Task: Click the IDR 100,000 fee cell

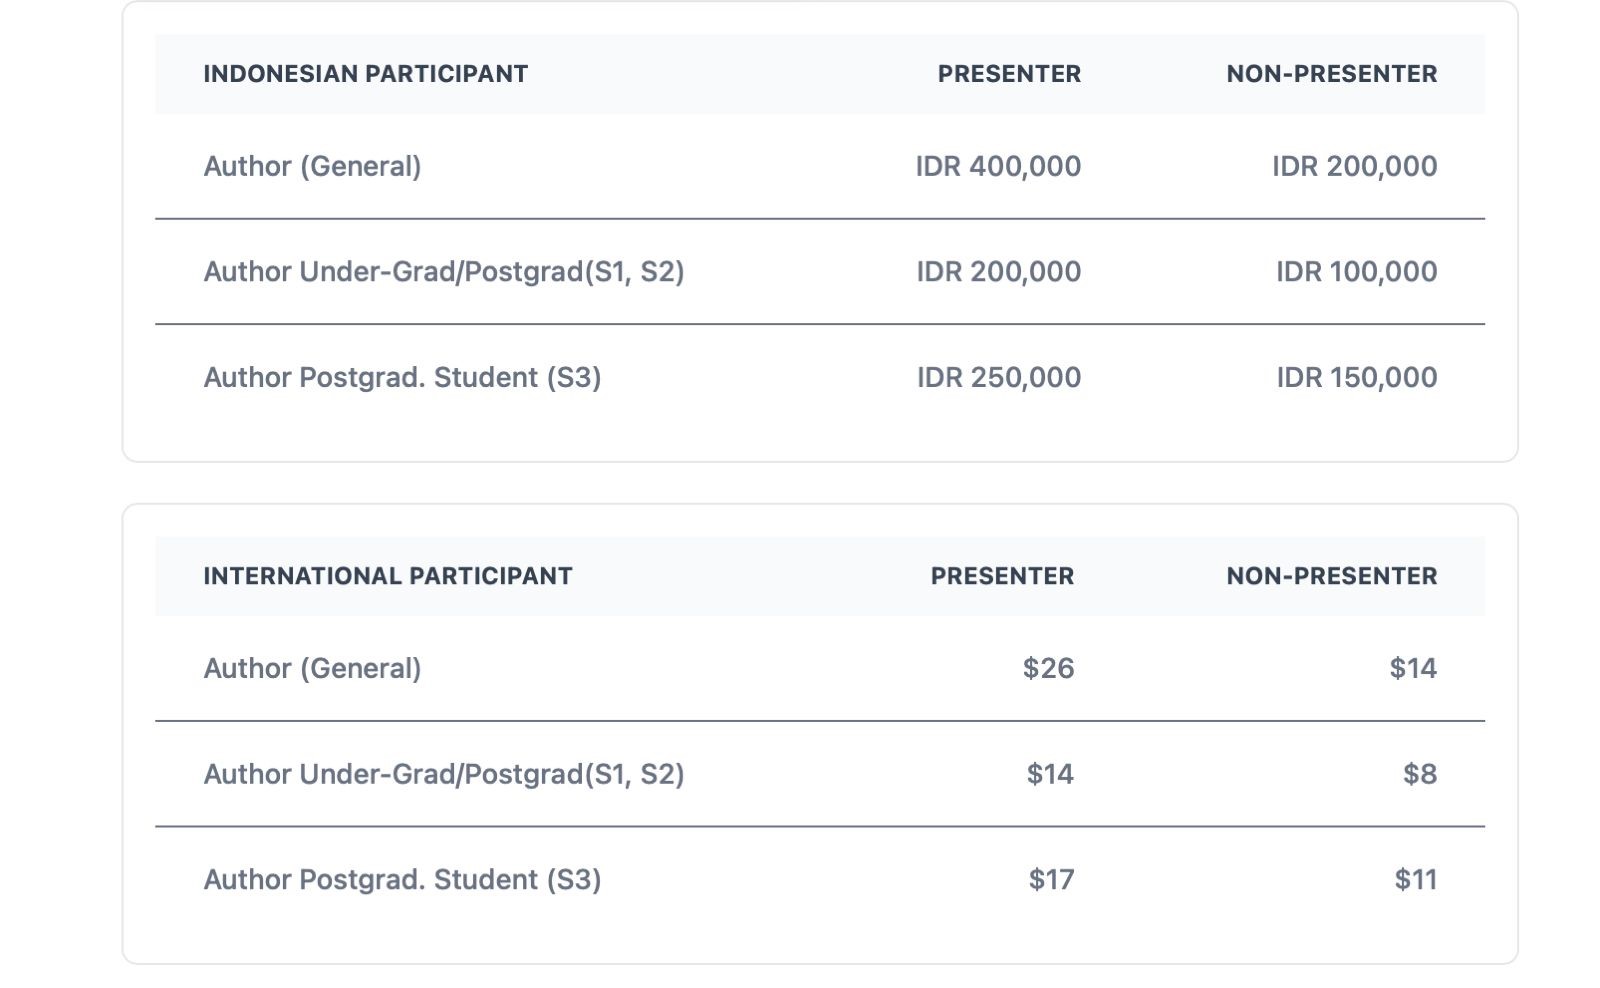Action: (1356, 272)
